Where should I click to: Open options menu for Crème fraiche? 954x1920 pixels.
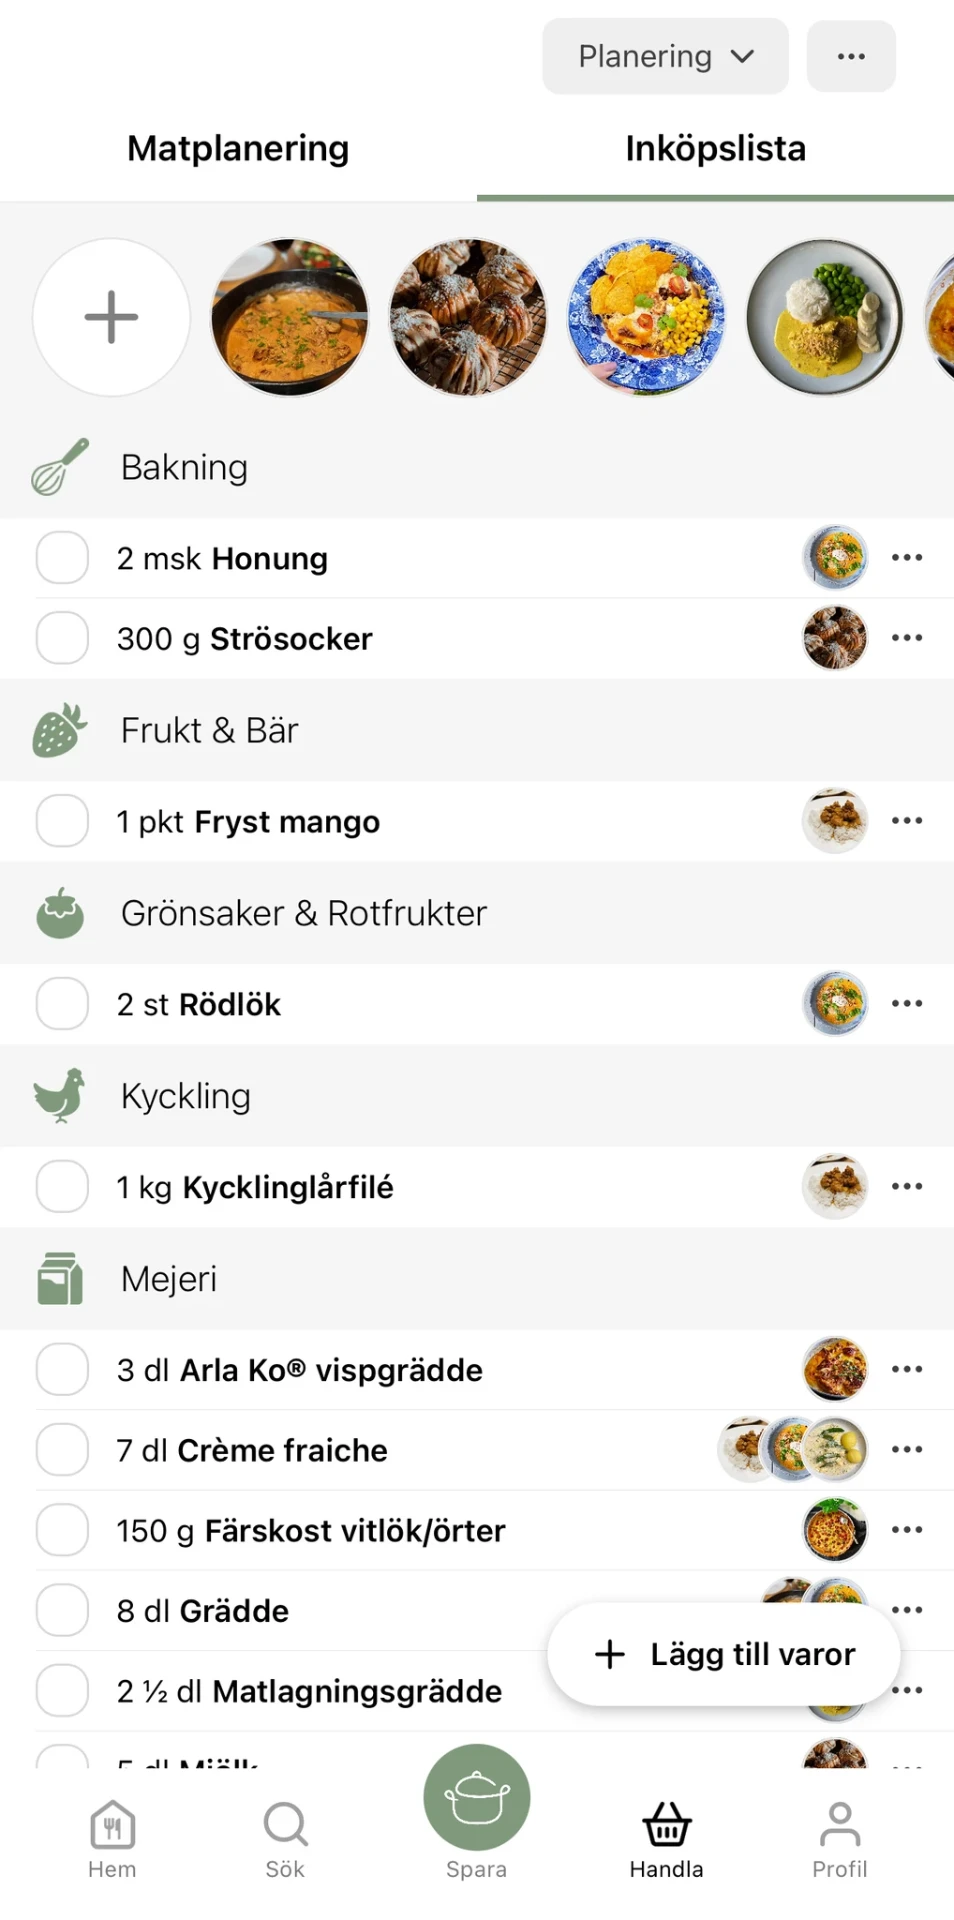point(906,1449)
